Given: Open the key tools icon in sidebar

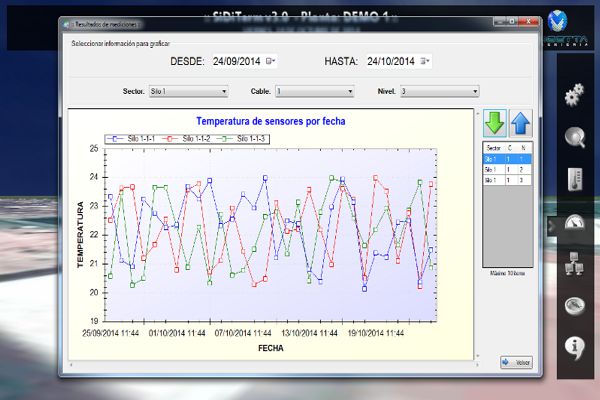Looking at the screenshot, I should tap(575, 306).
